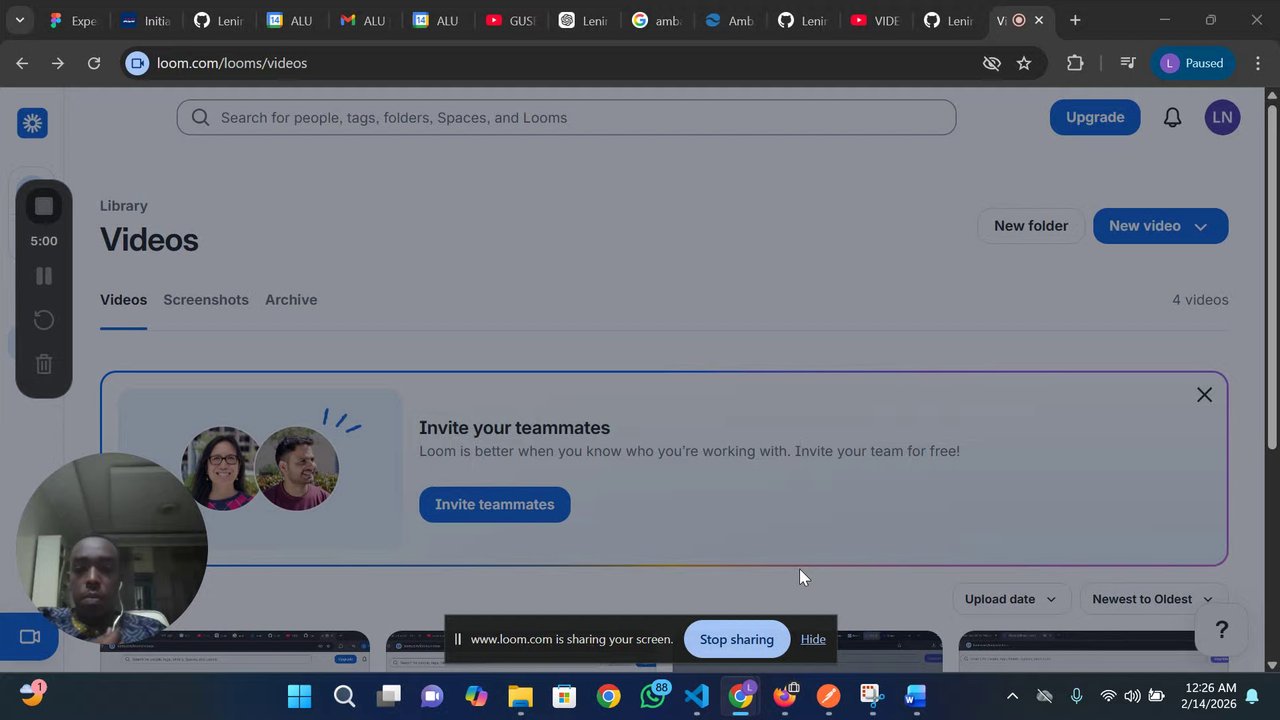
Task: Click the Upgrade button
Action: pos(1095,117)
